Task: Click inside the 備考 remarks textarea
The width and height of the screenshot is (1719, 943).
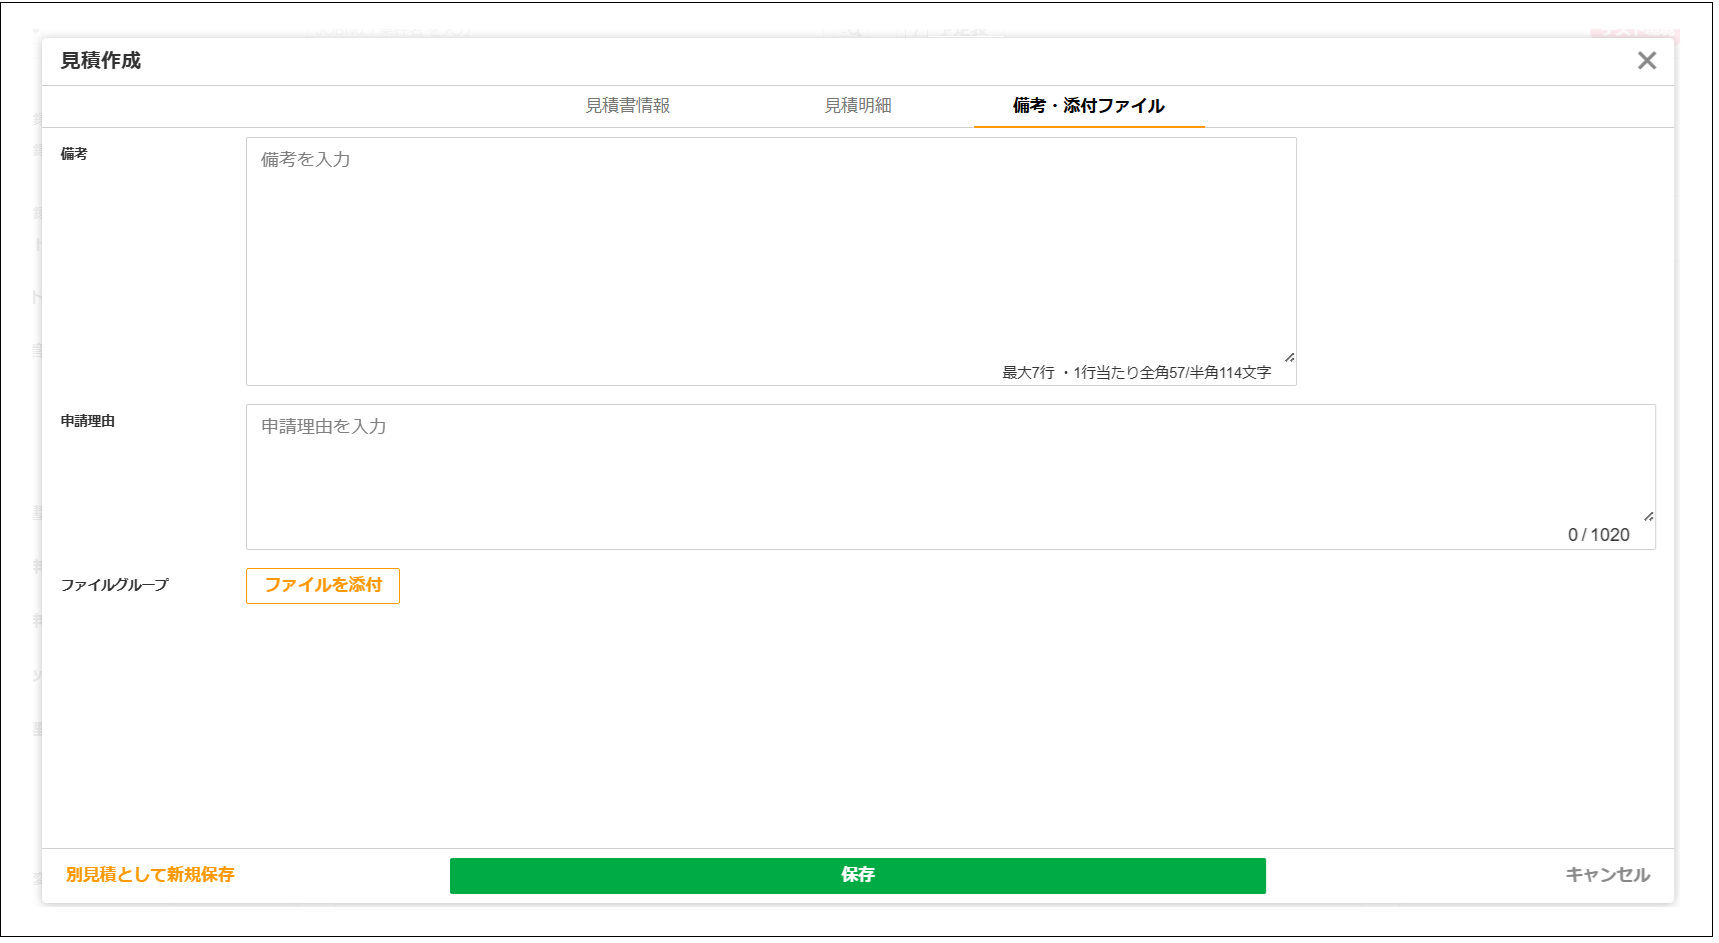Action: 700,250
